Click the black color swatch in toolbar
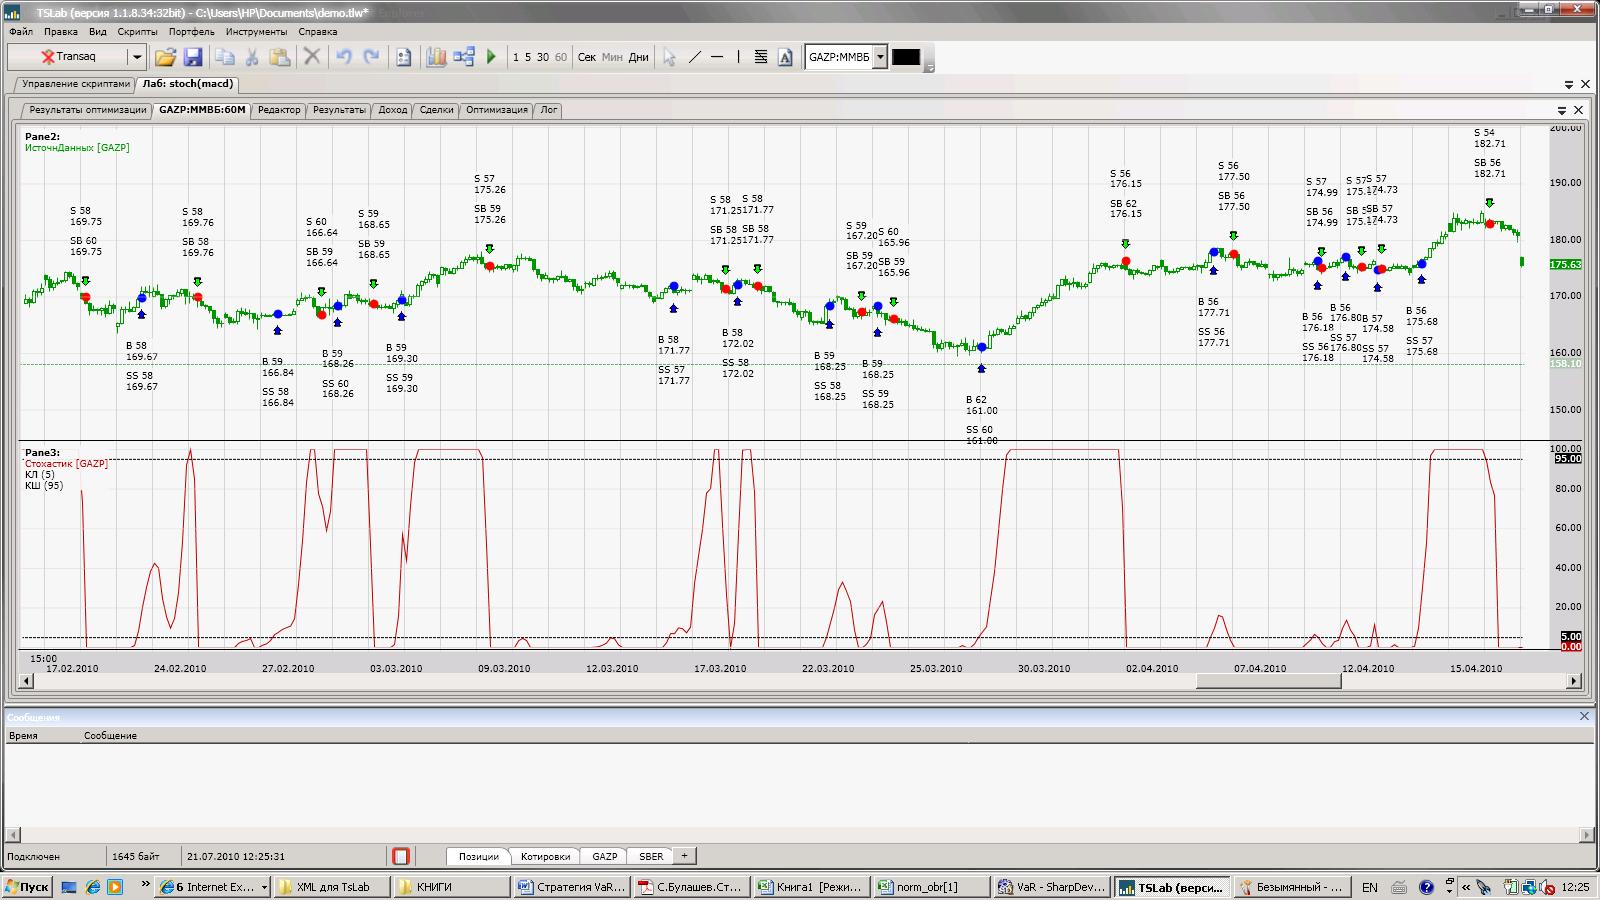This screenshot has width=1600, height=900. [906, 57]
